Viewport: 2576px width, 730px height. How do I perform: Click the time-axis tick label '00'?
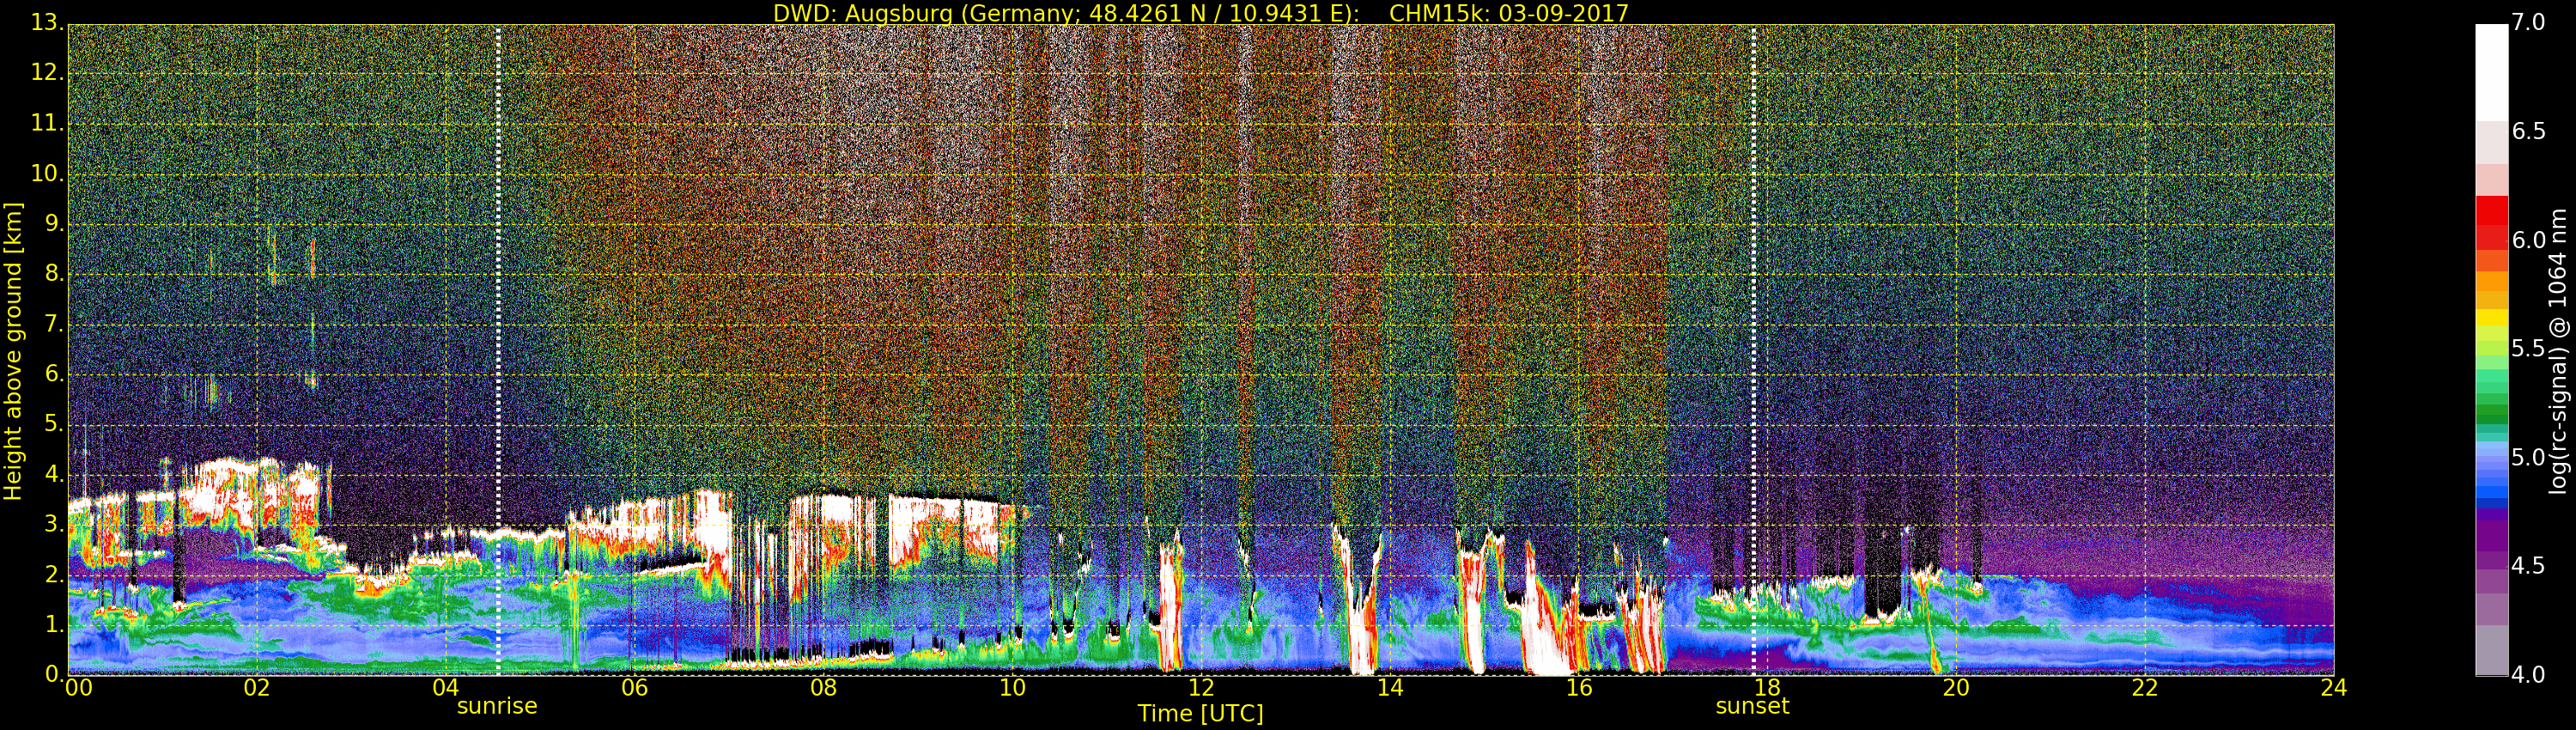point(78,687)
